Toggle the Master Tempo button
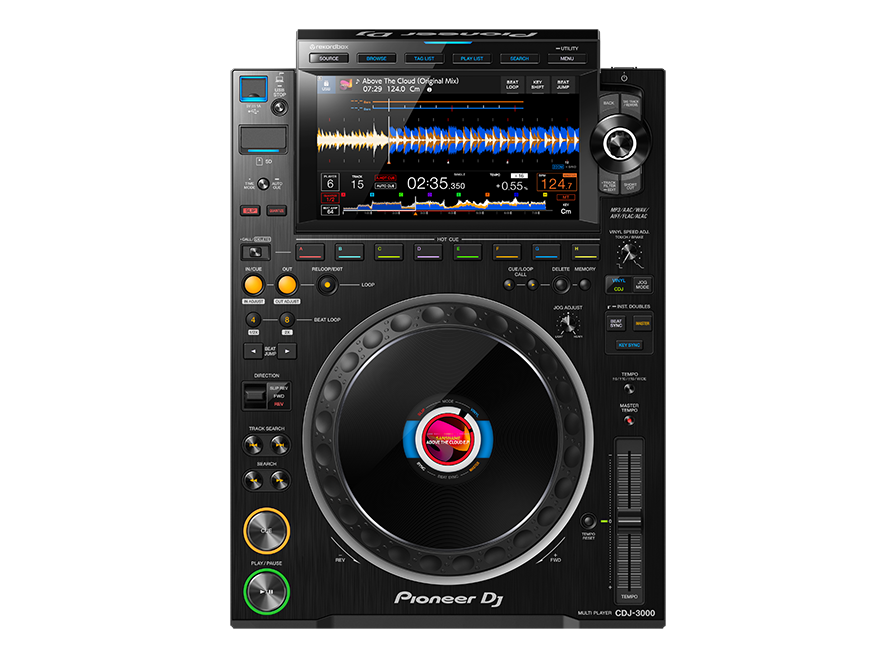The width and height of the screenshot is (896, 658). coord(628,420)
